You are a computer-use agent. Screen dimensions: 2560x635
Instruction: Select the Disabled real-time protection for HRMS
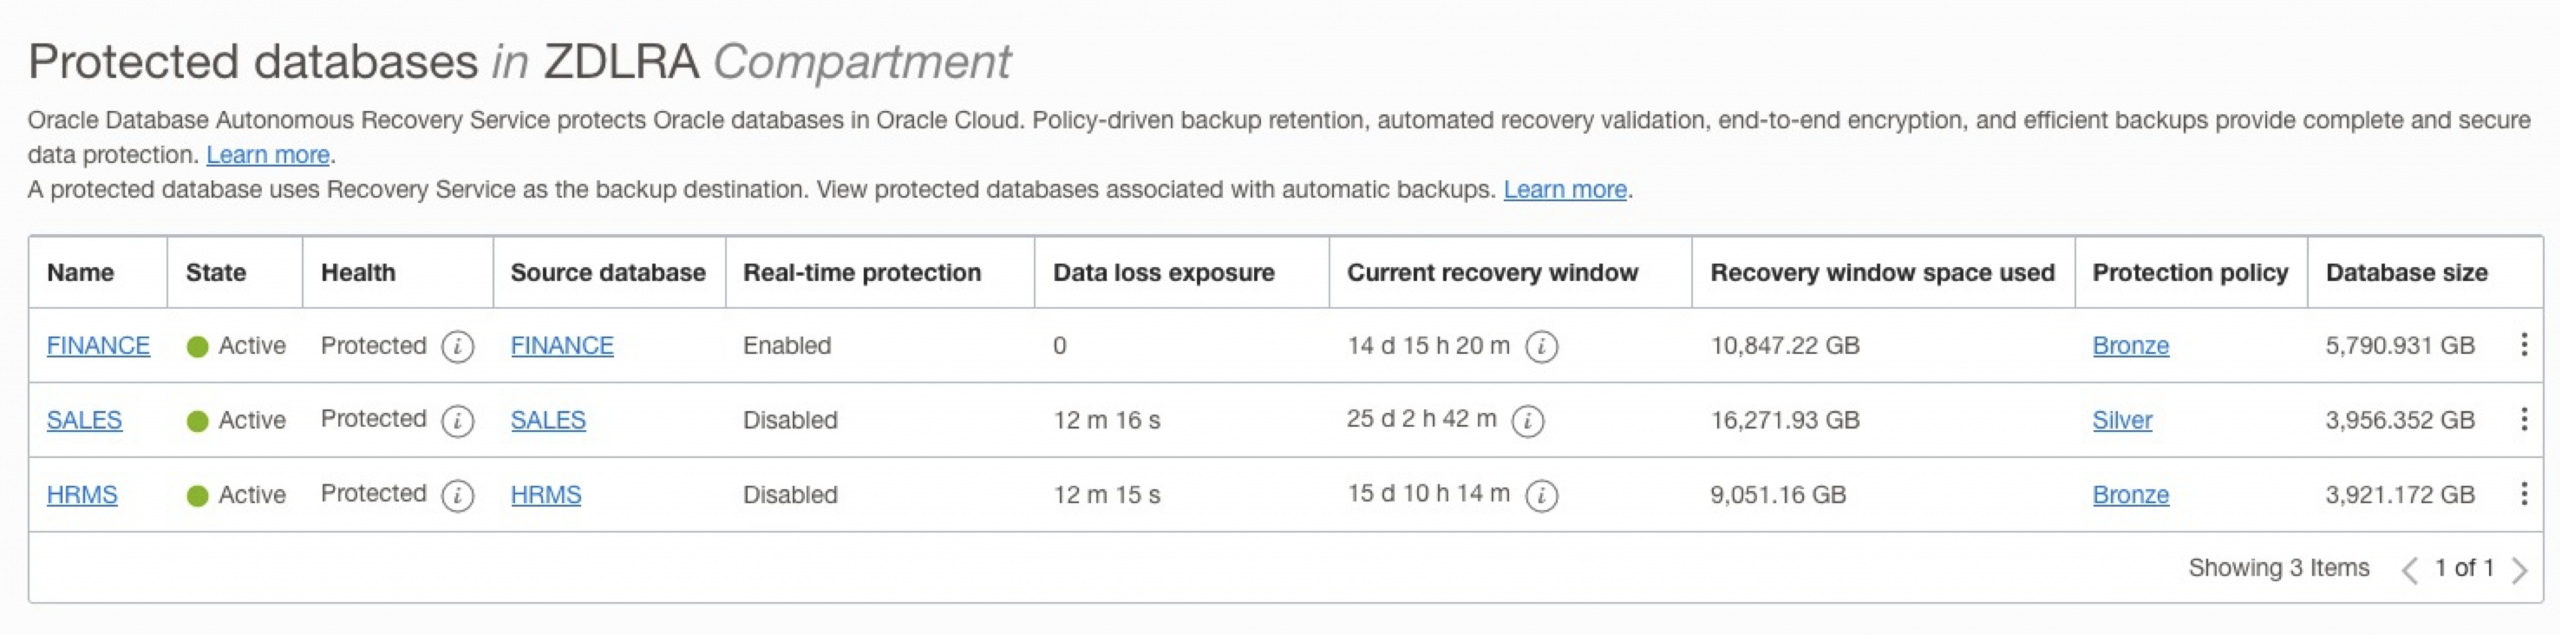coord(791,494)
